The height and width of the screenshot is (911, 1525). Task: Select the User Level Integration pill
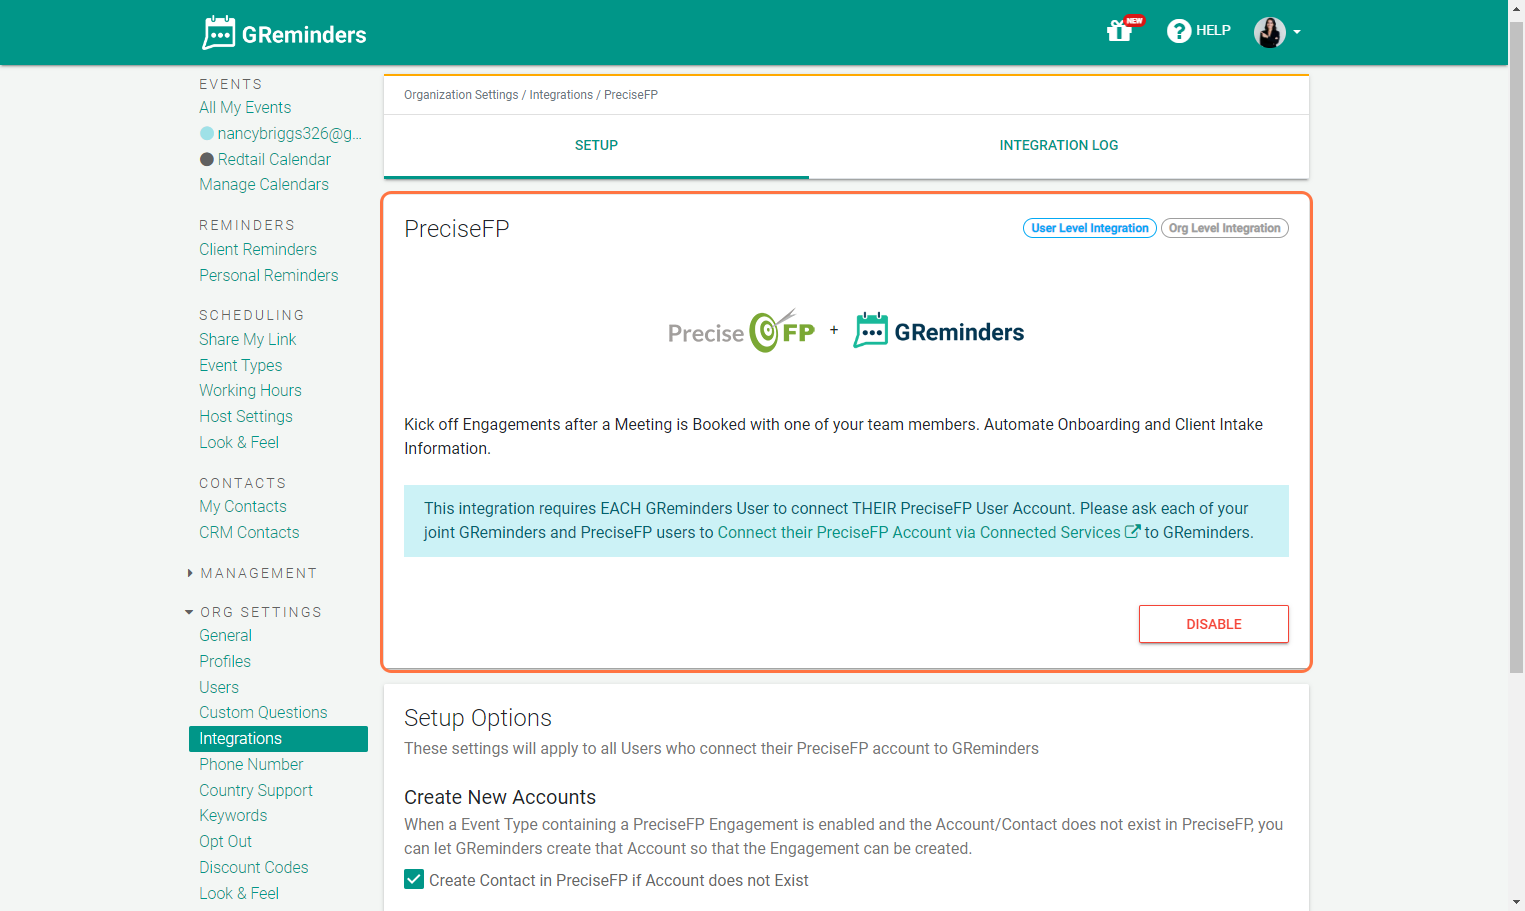(1089, 227)
